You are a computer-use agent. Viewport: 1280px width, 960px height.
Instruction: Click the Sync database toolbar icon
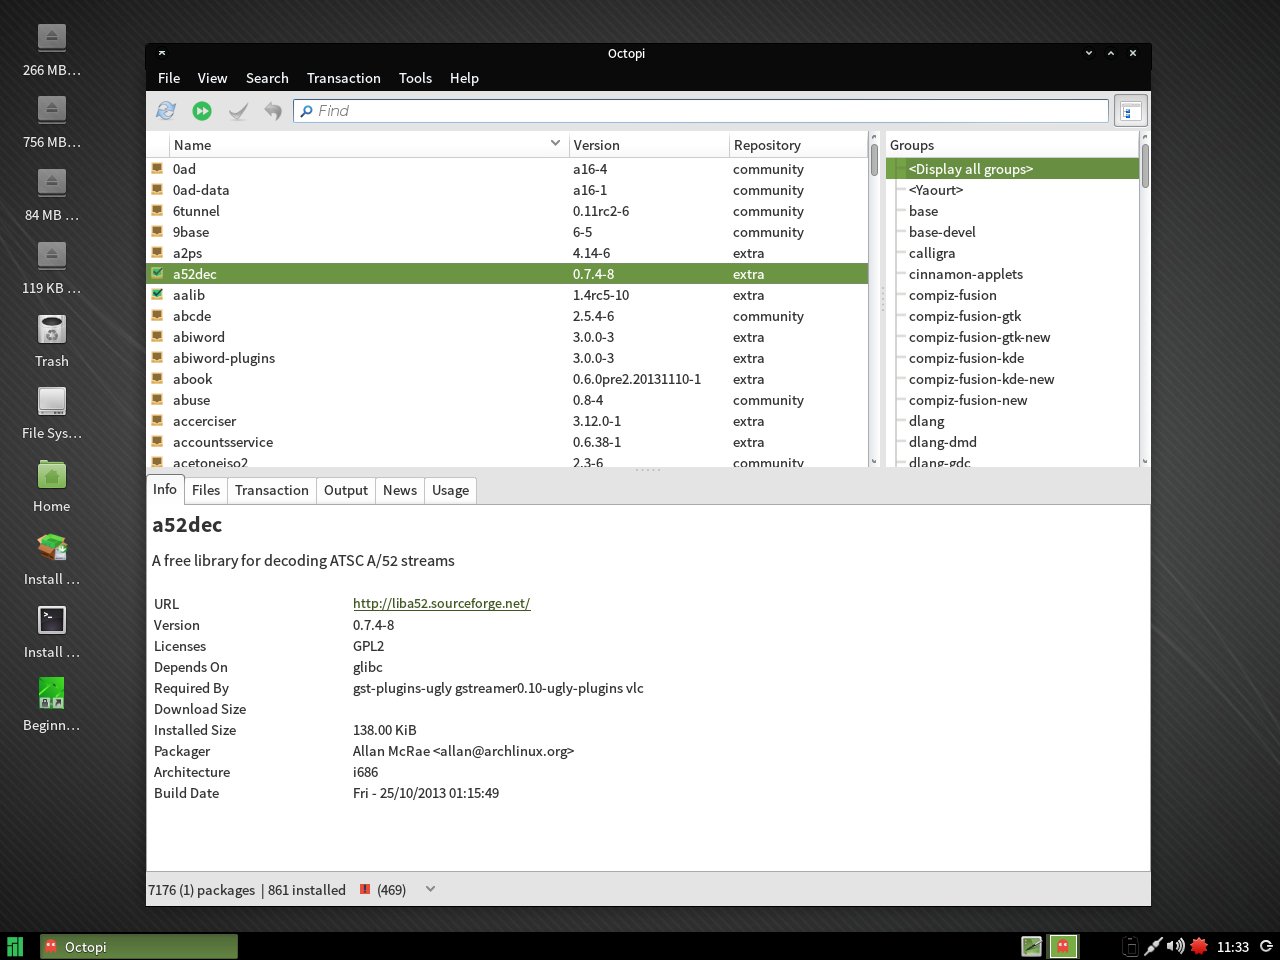[x=166, y=111]
